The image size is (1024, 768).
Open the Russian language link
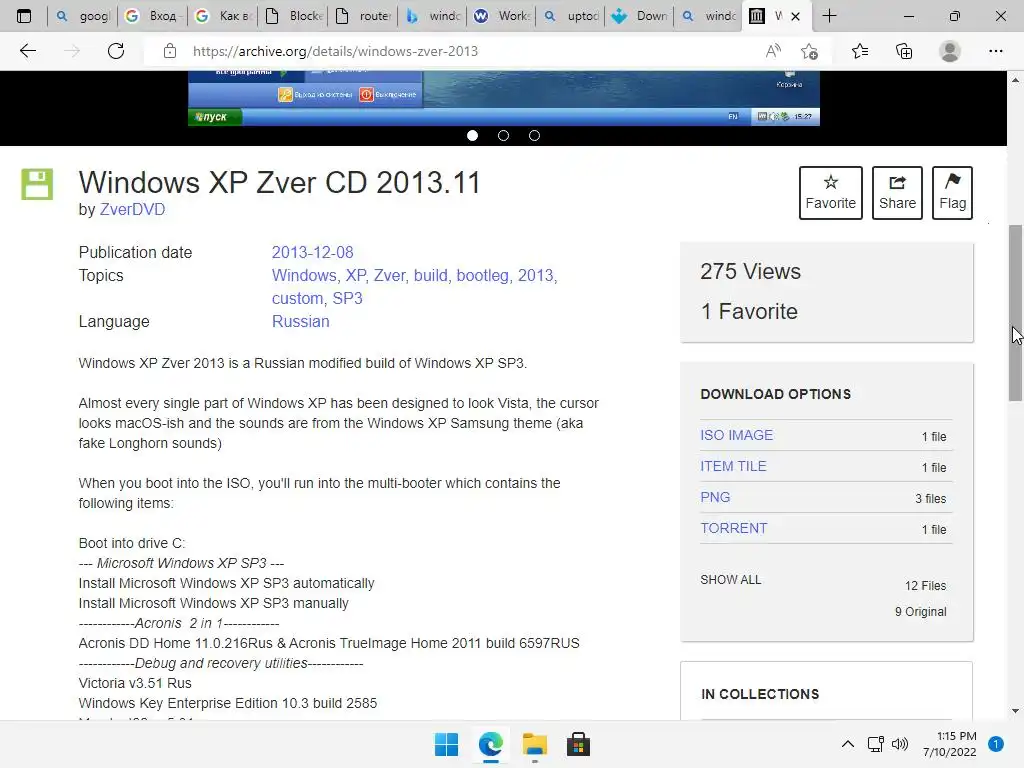coord(300,322)
